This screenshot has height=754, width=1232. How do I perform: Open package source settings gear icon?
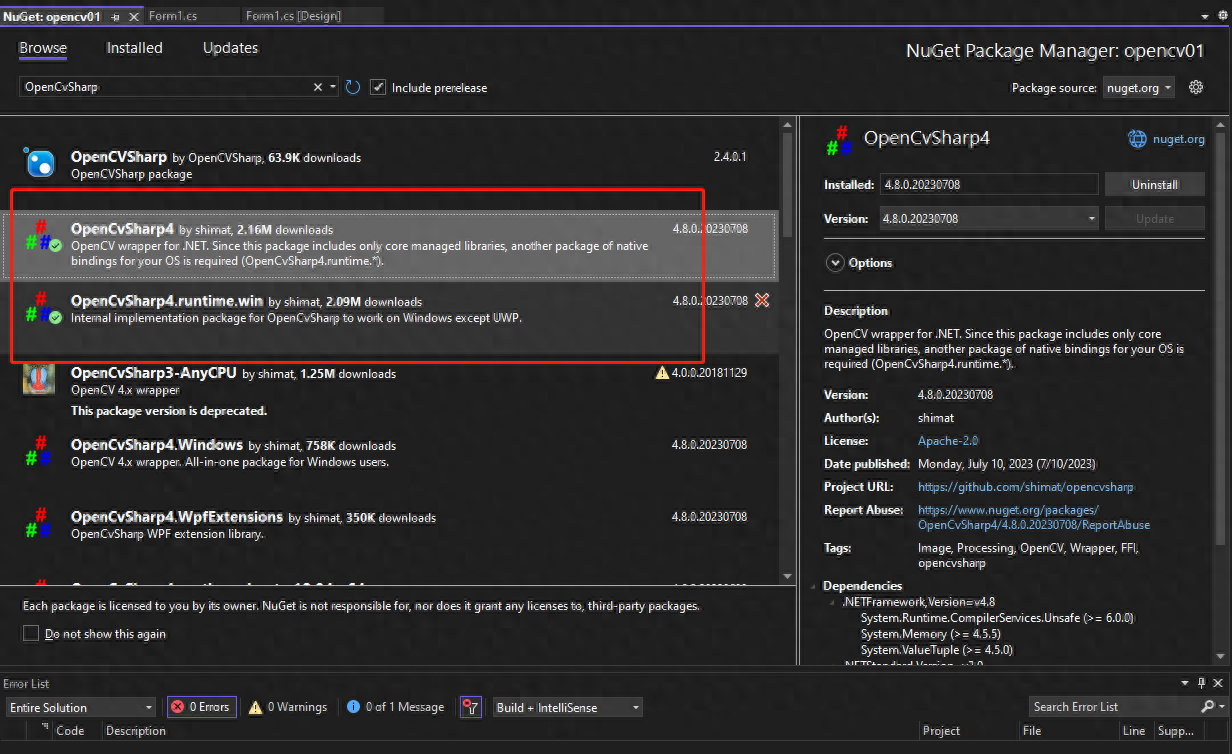pos(1196,87)
